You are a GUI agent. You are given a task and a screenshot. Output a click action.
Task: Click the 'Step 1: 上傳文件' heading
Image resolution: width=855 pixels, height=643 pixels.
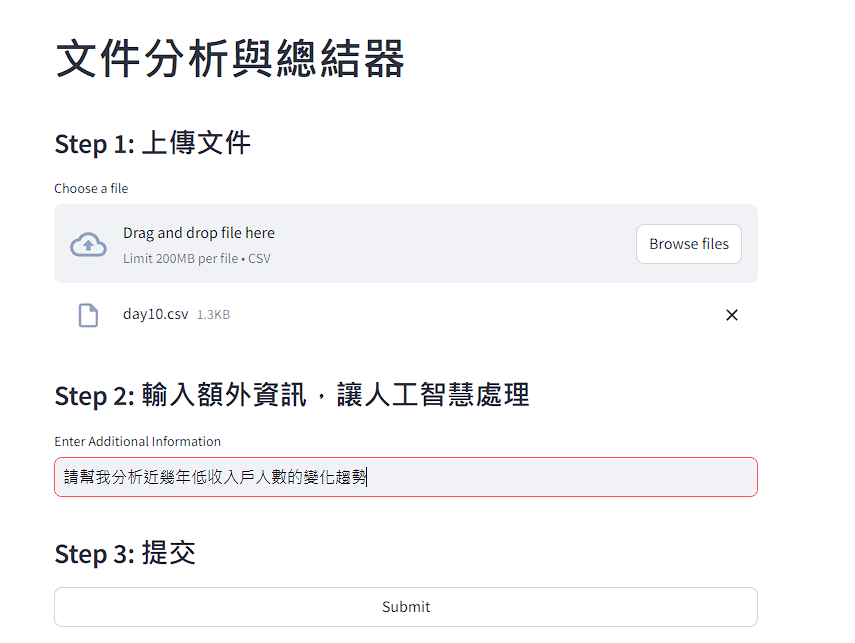[x=152, y=143]
